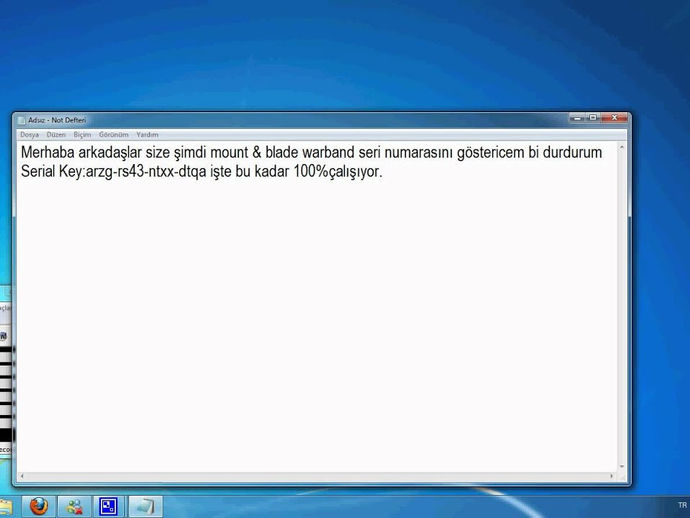690x518 pixels.
Task: Open the Yardım menu
Action: 147,135
